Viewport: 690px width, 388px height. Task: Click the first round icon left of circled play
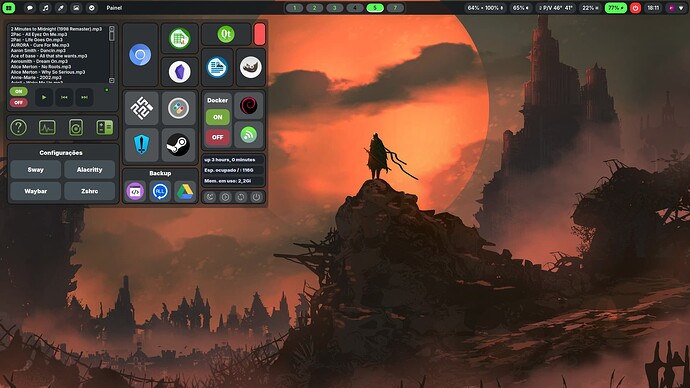click(x=210, y=197)
